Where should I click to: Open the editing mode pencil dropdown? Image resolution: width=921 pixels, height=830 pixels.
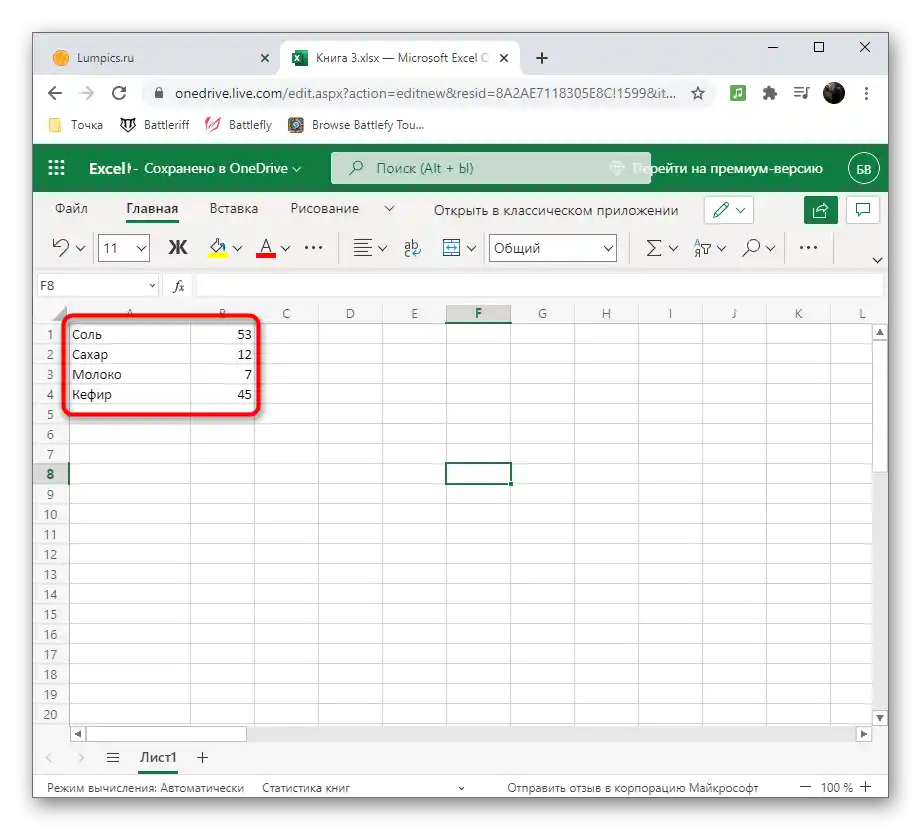[728, 210]
